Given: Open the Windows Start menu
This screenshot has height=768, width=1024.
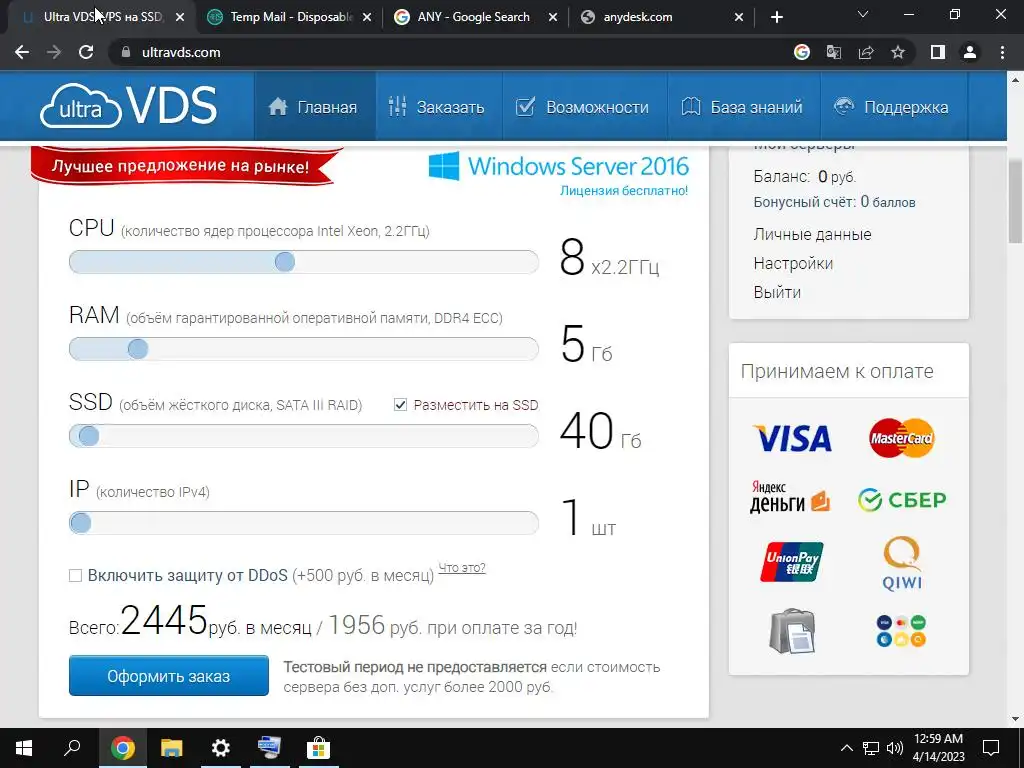Looking at the screenshot, I should [x=24, y=748].
